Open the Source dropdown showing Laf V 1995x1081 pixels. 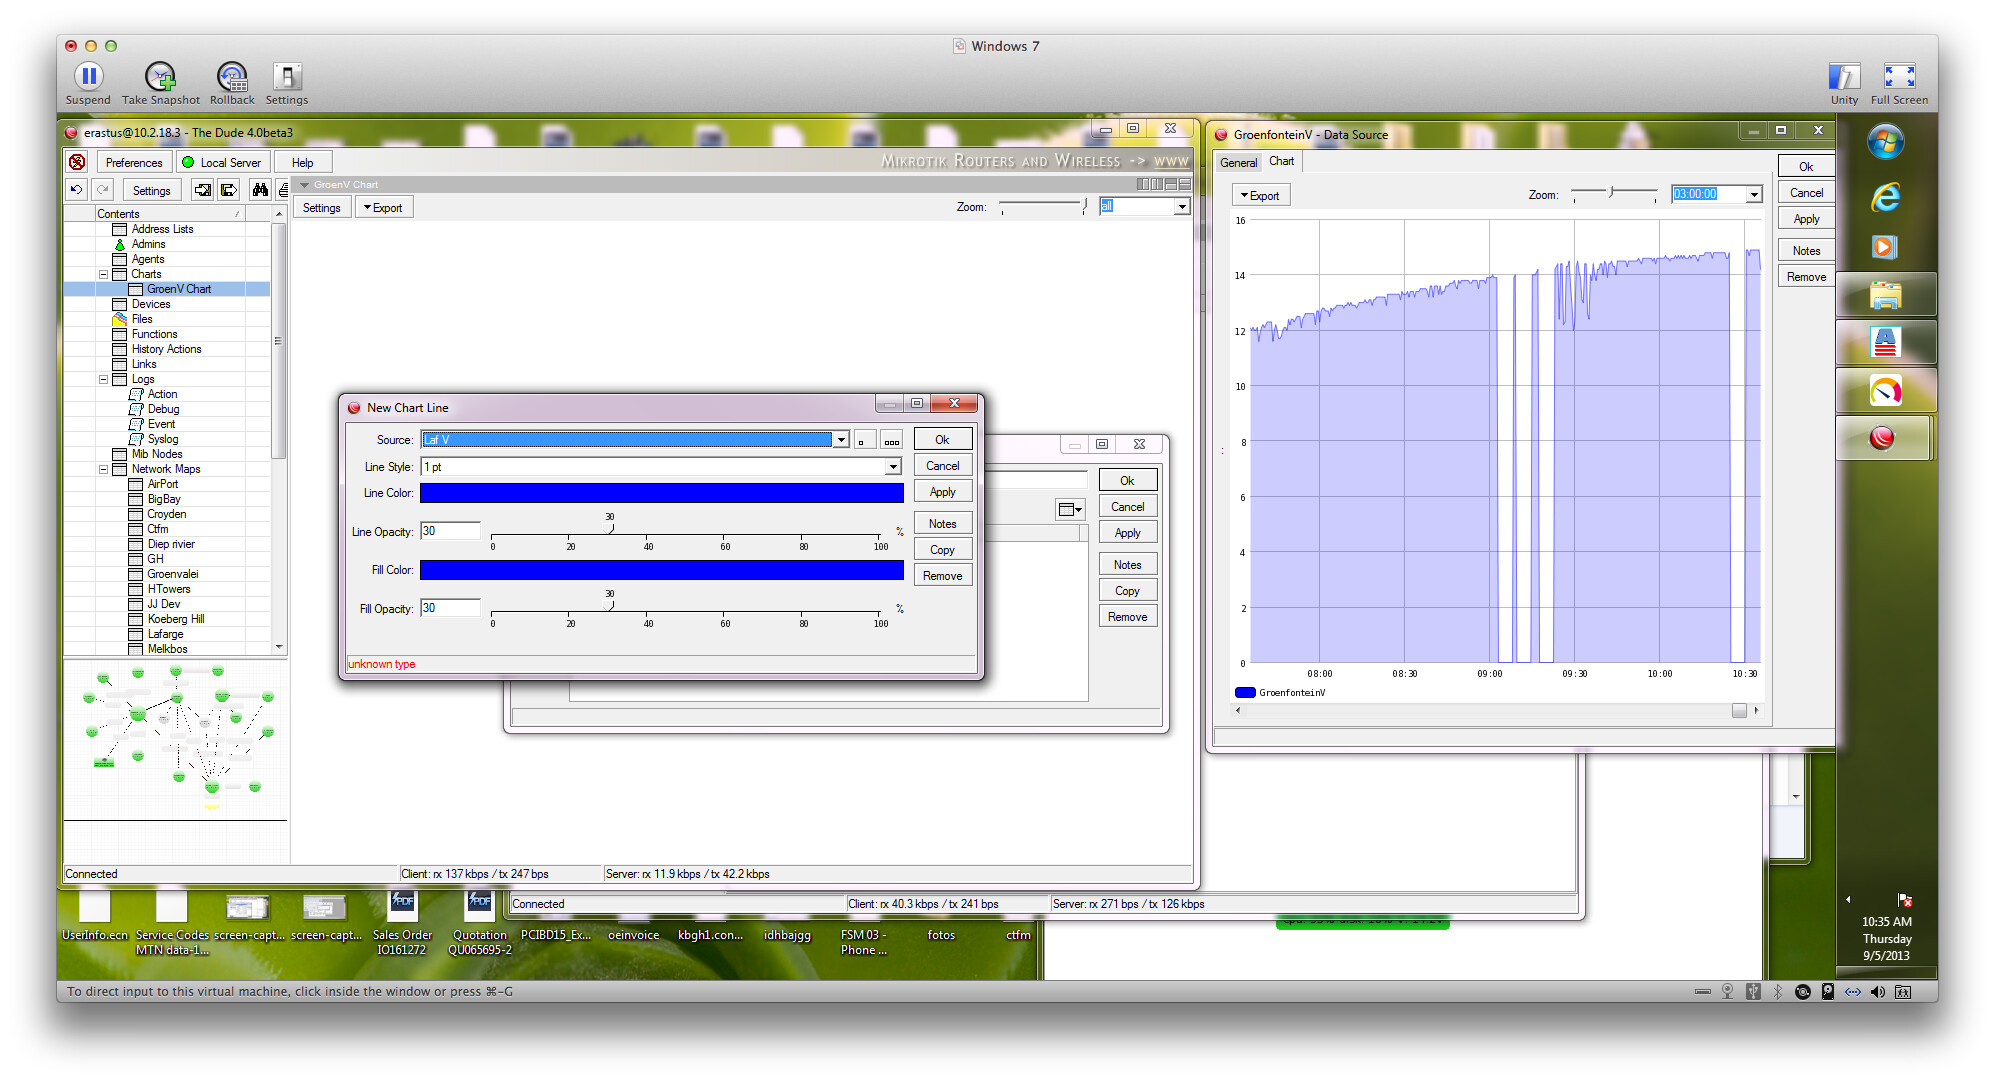coord(840,440)
